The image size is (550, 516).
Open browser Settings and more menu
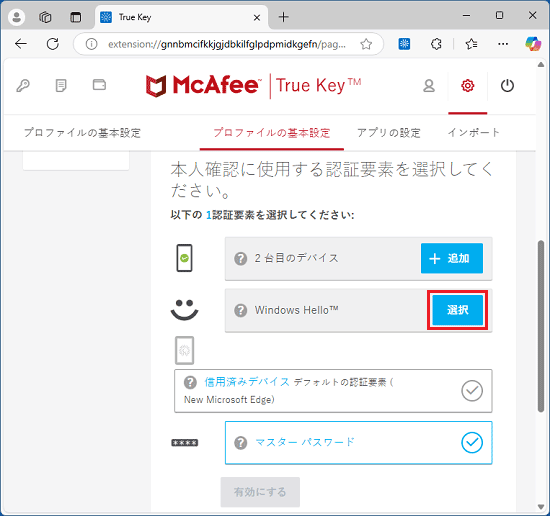tap(503, 44)
